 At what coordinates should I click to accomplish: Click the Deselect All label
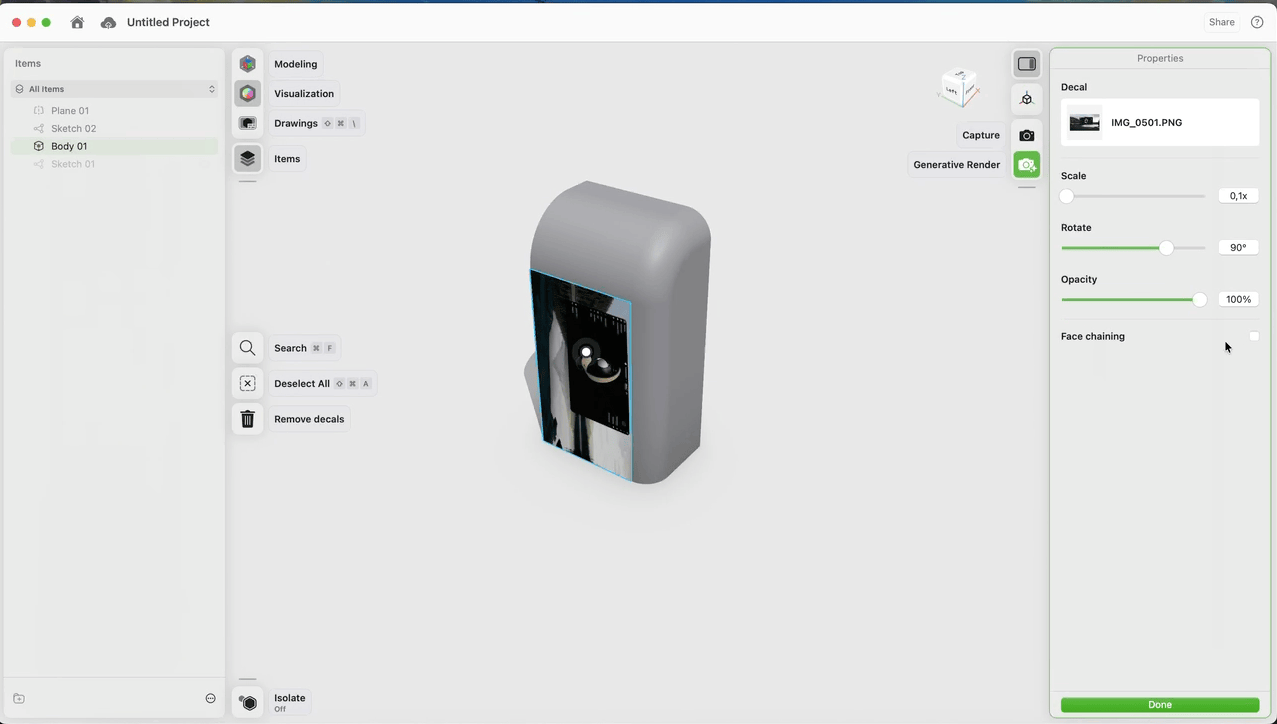click(x=302, y=384)
